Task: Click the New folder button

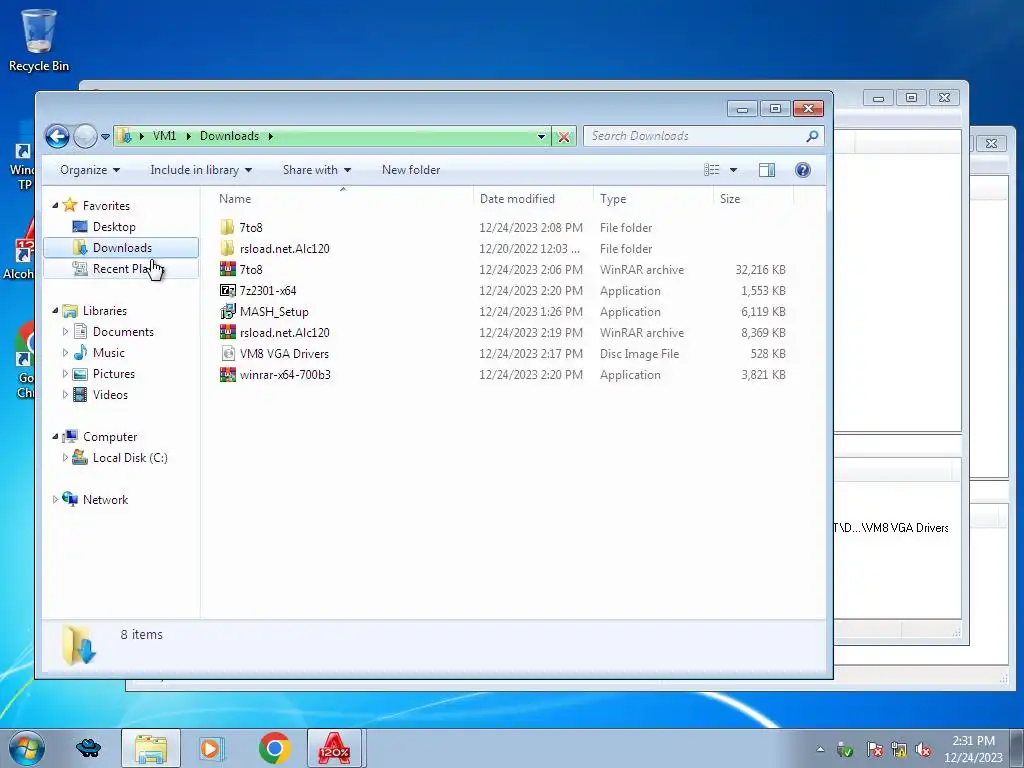Action: [411, 170]
